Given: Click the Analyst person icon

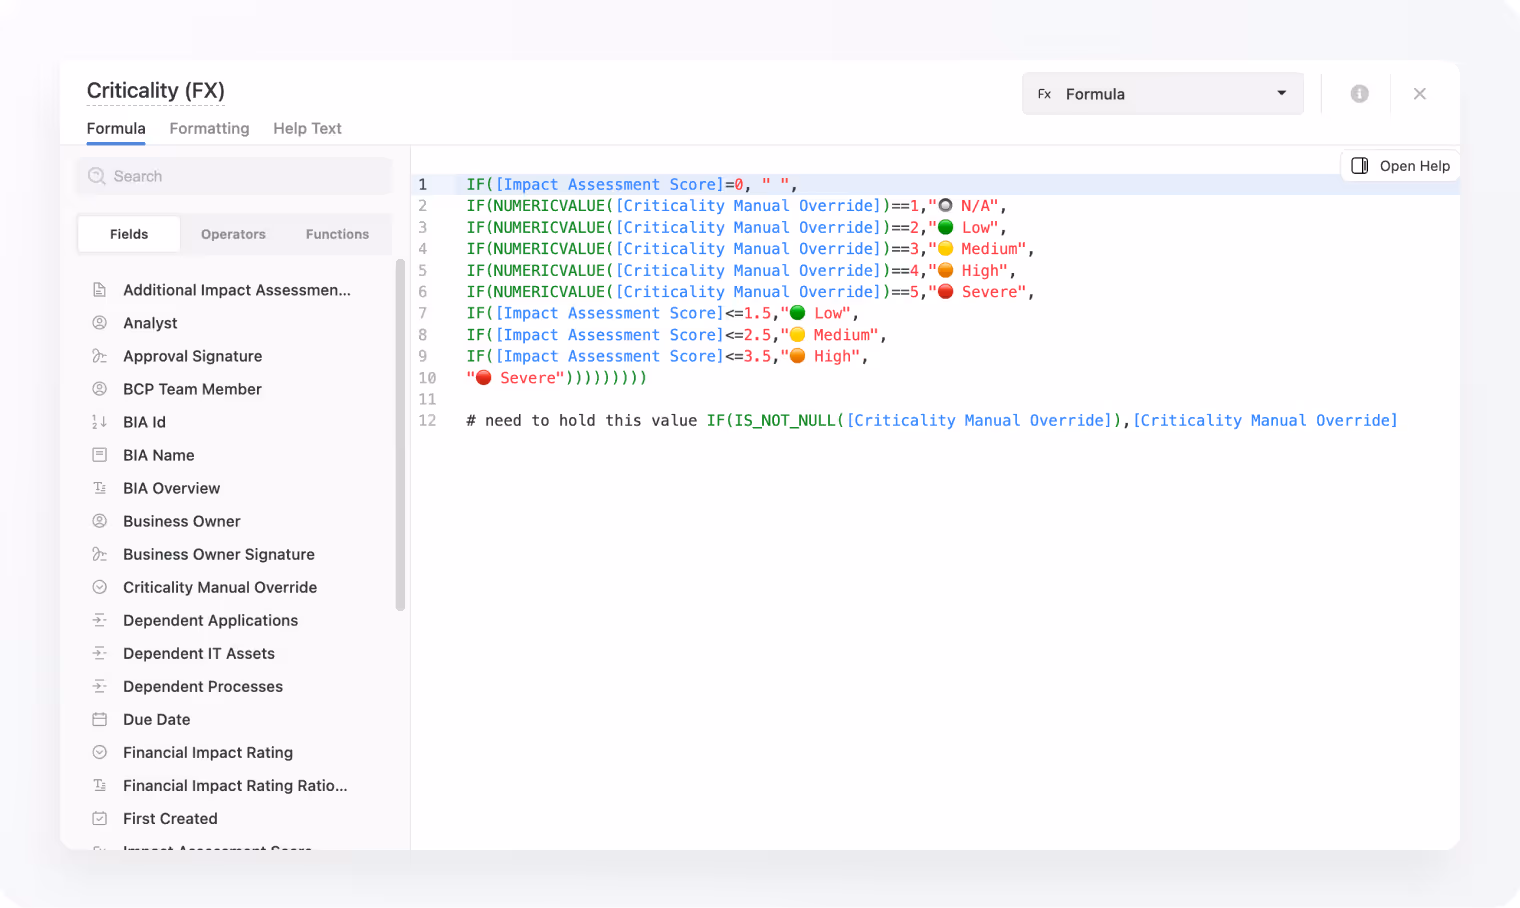Looking at the screenshot, I should click(x=99, y=323).
